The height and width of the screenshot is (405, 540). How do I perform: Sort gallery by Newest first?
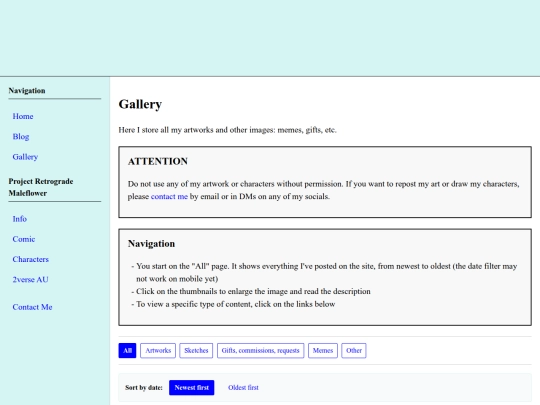click(x=191, y=388)
